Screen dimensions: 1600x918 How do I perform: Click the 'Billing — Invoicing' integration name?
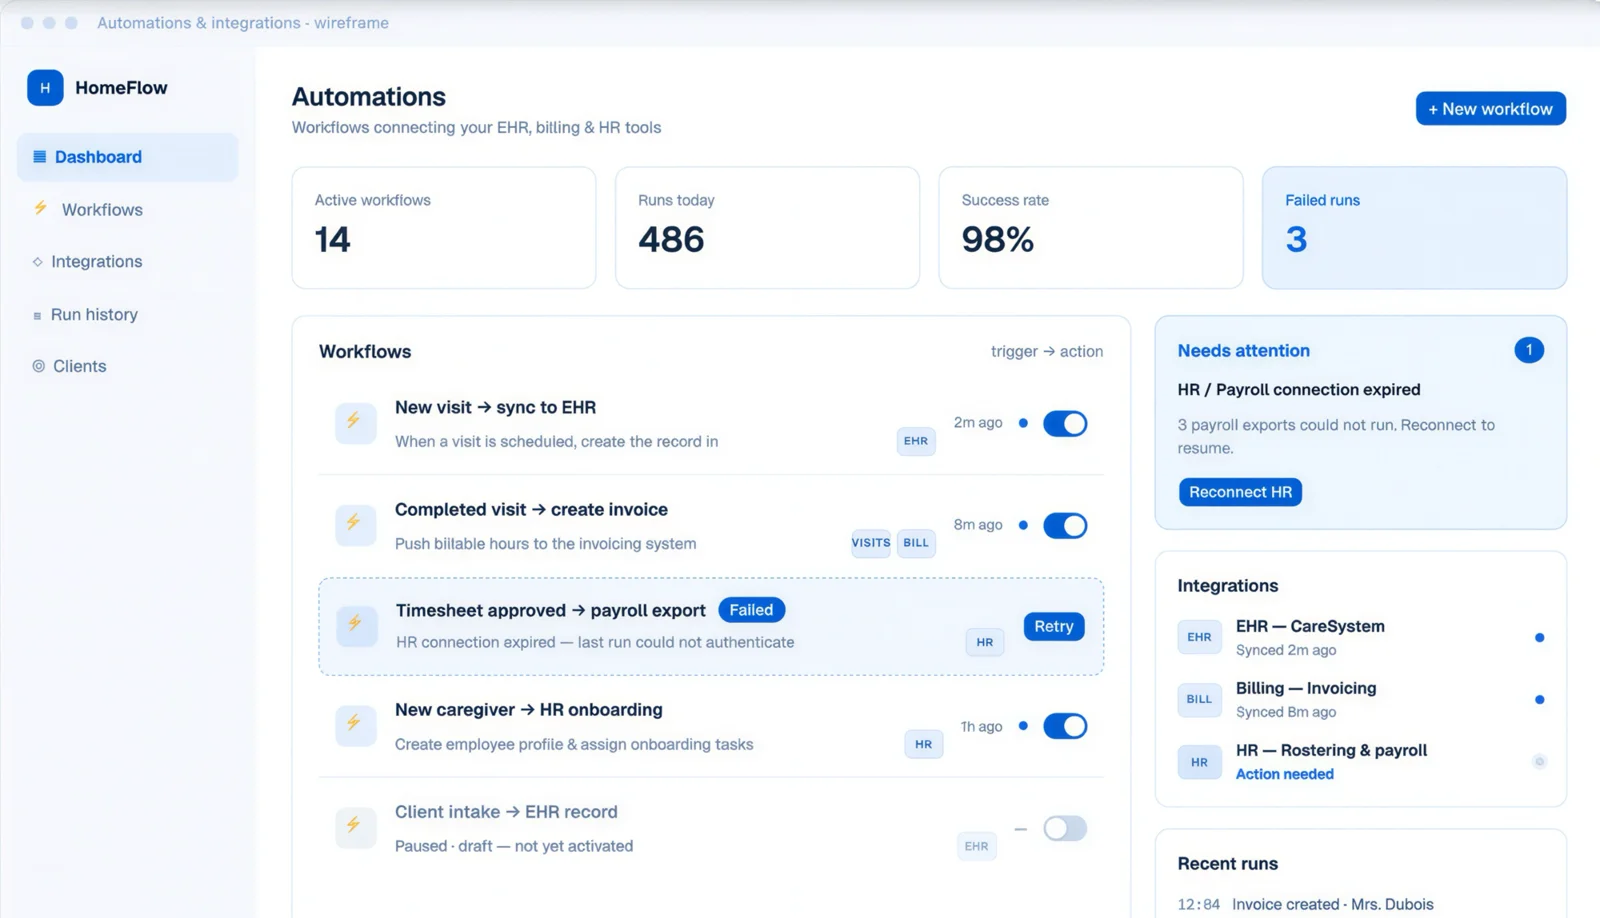tap(1306, 688)
